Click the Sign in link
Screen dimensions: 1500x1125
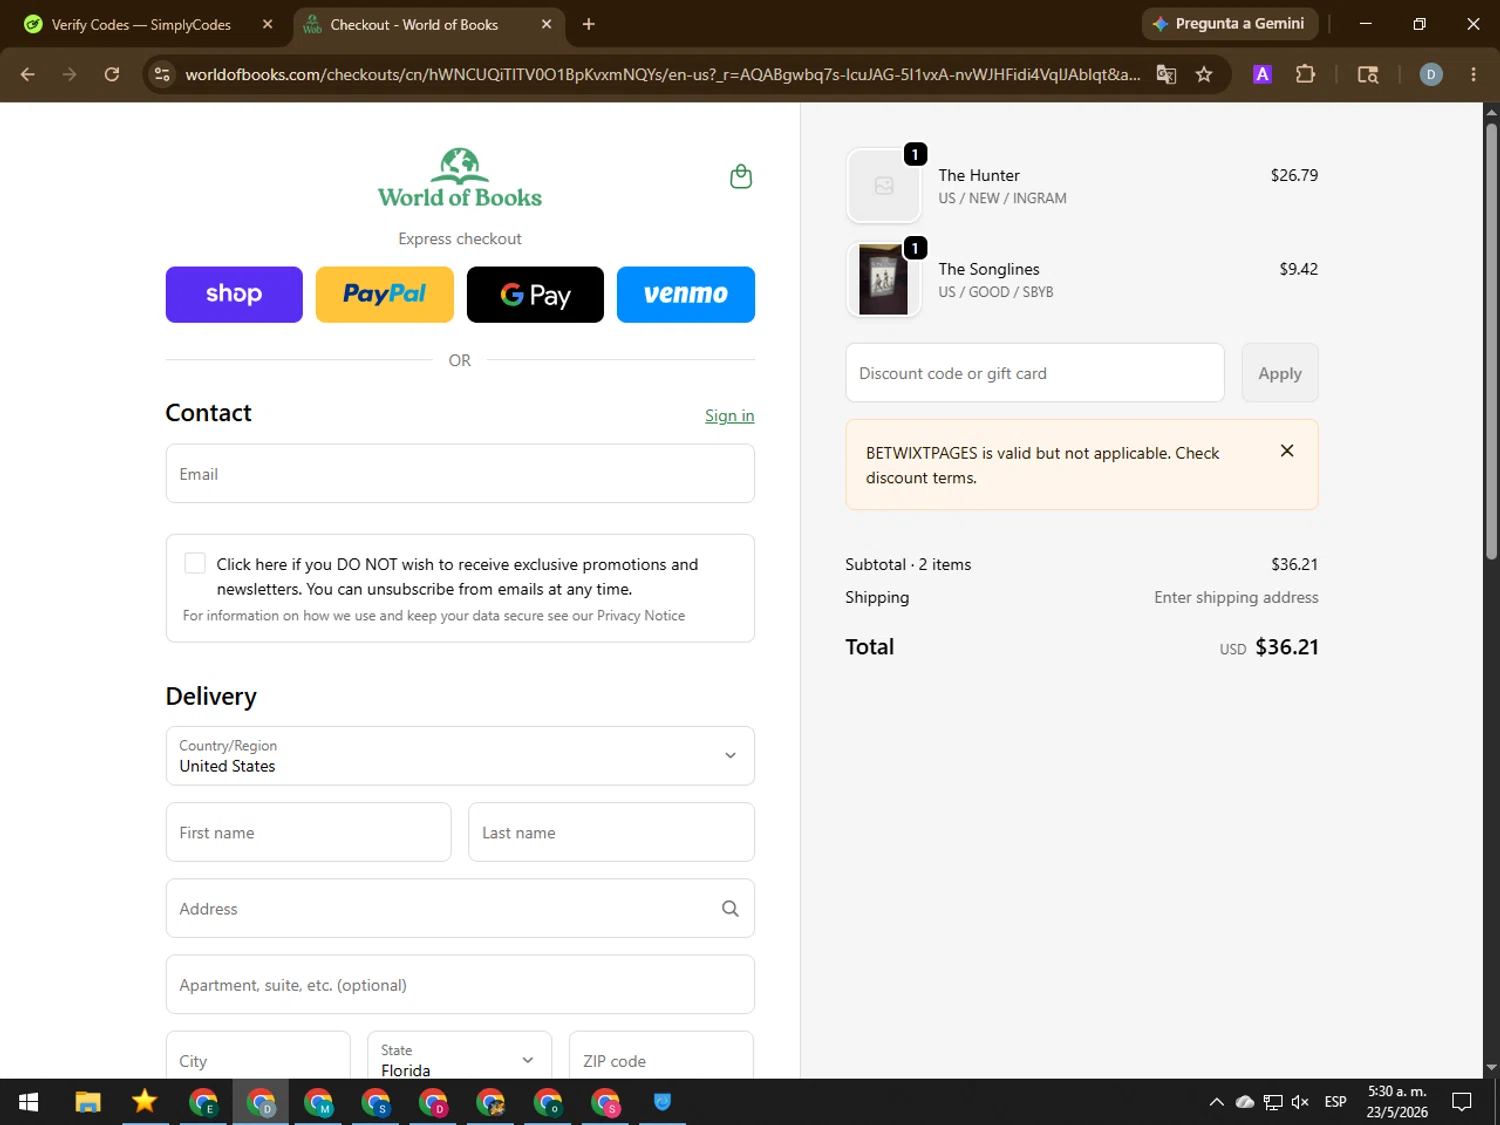(x=729, y=416)
